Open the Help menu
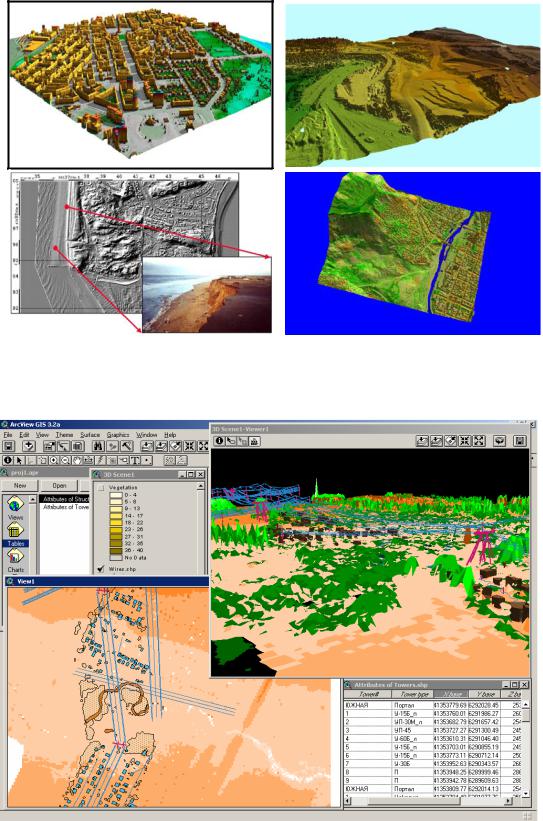The height and width of the screenshot is (821, 543). pyautogui.click(x=170, y=435)
